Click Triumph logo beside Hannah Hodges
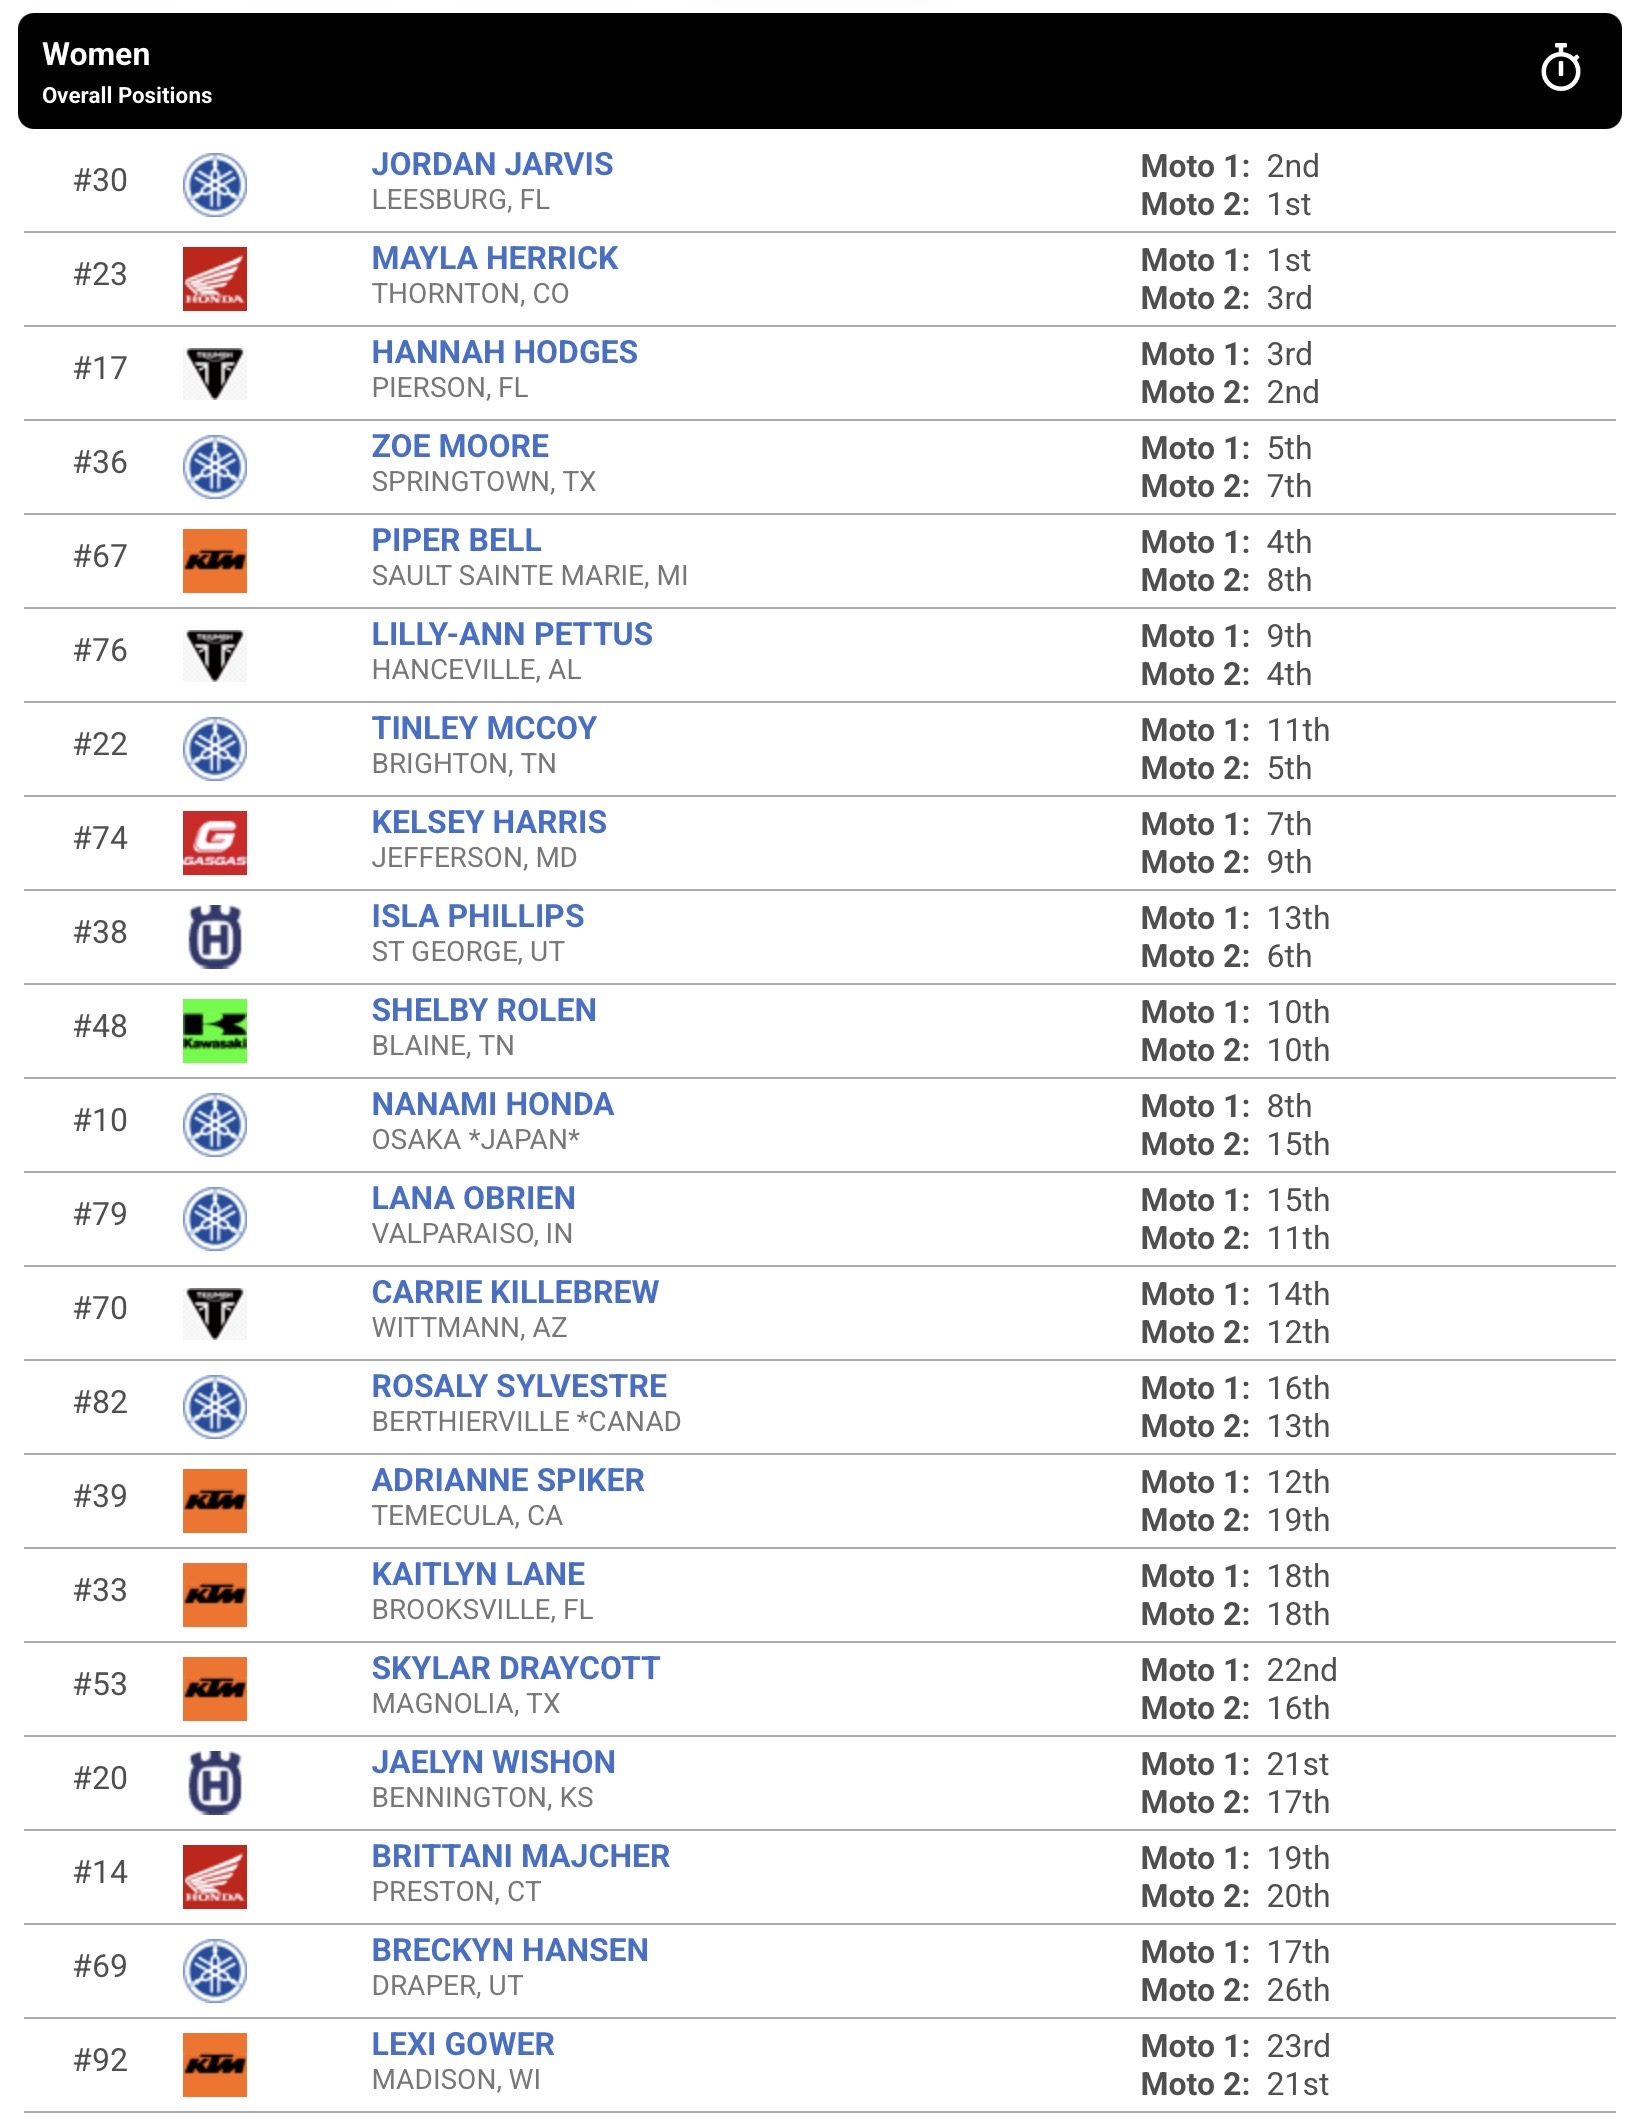 click(215, 373)
